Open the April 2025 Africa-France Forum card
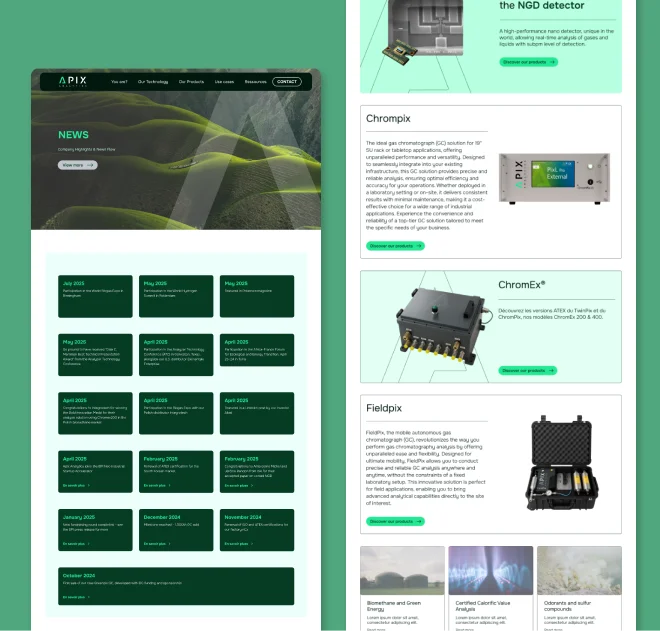This screenshot has width=660, height=631. tap(257, 350)
